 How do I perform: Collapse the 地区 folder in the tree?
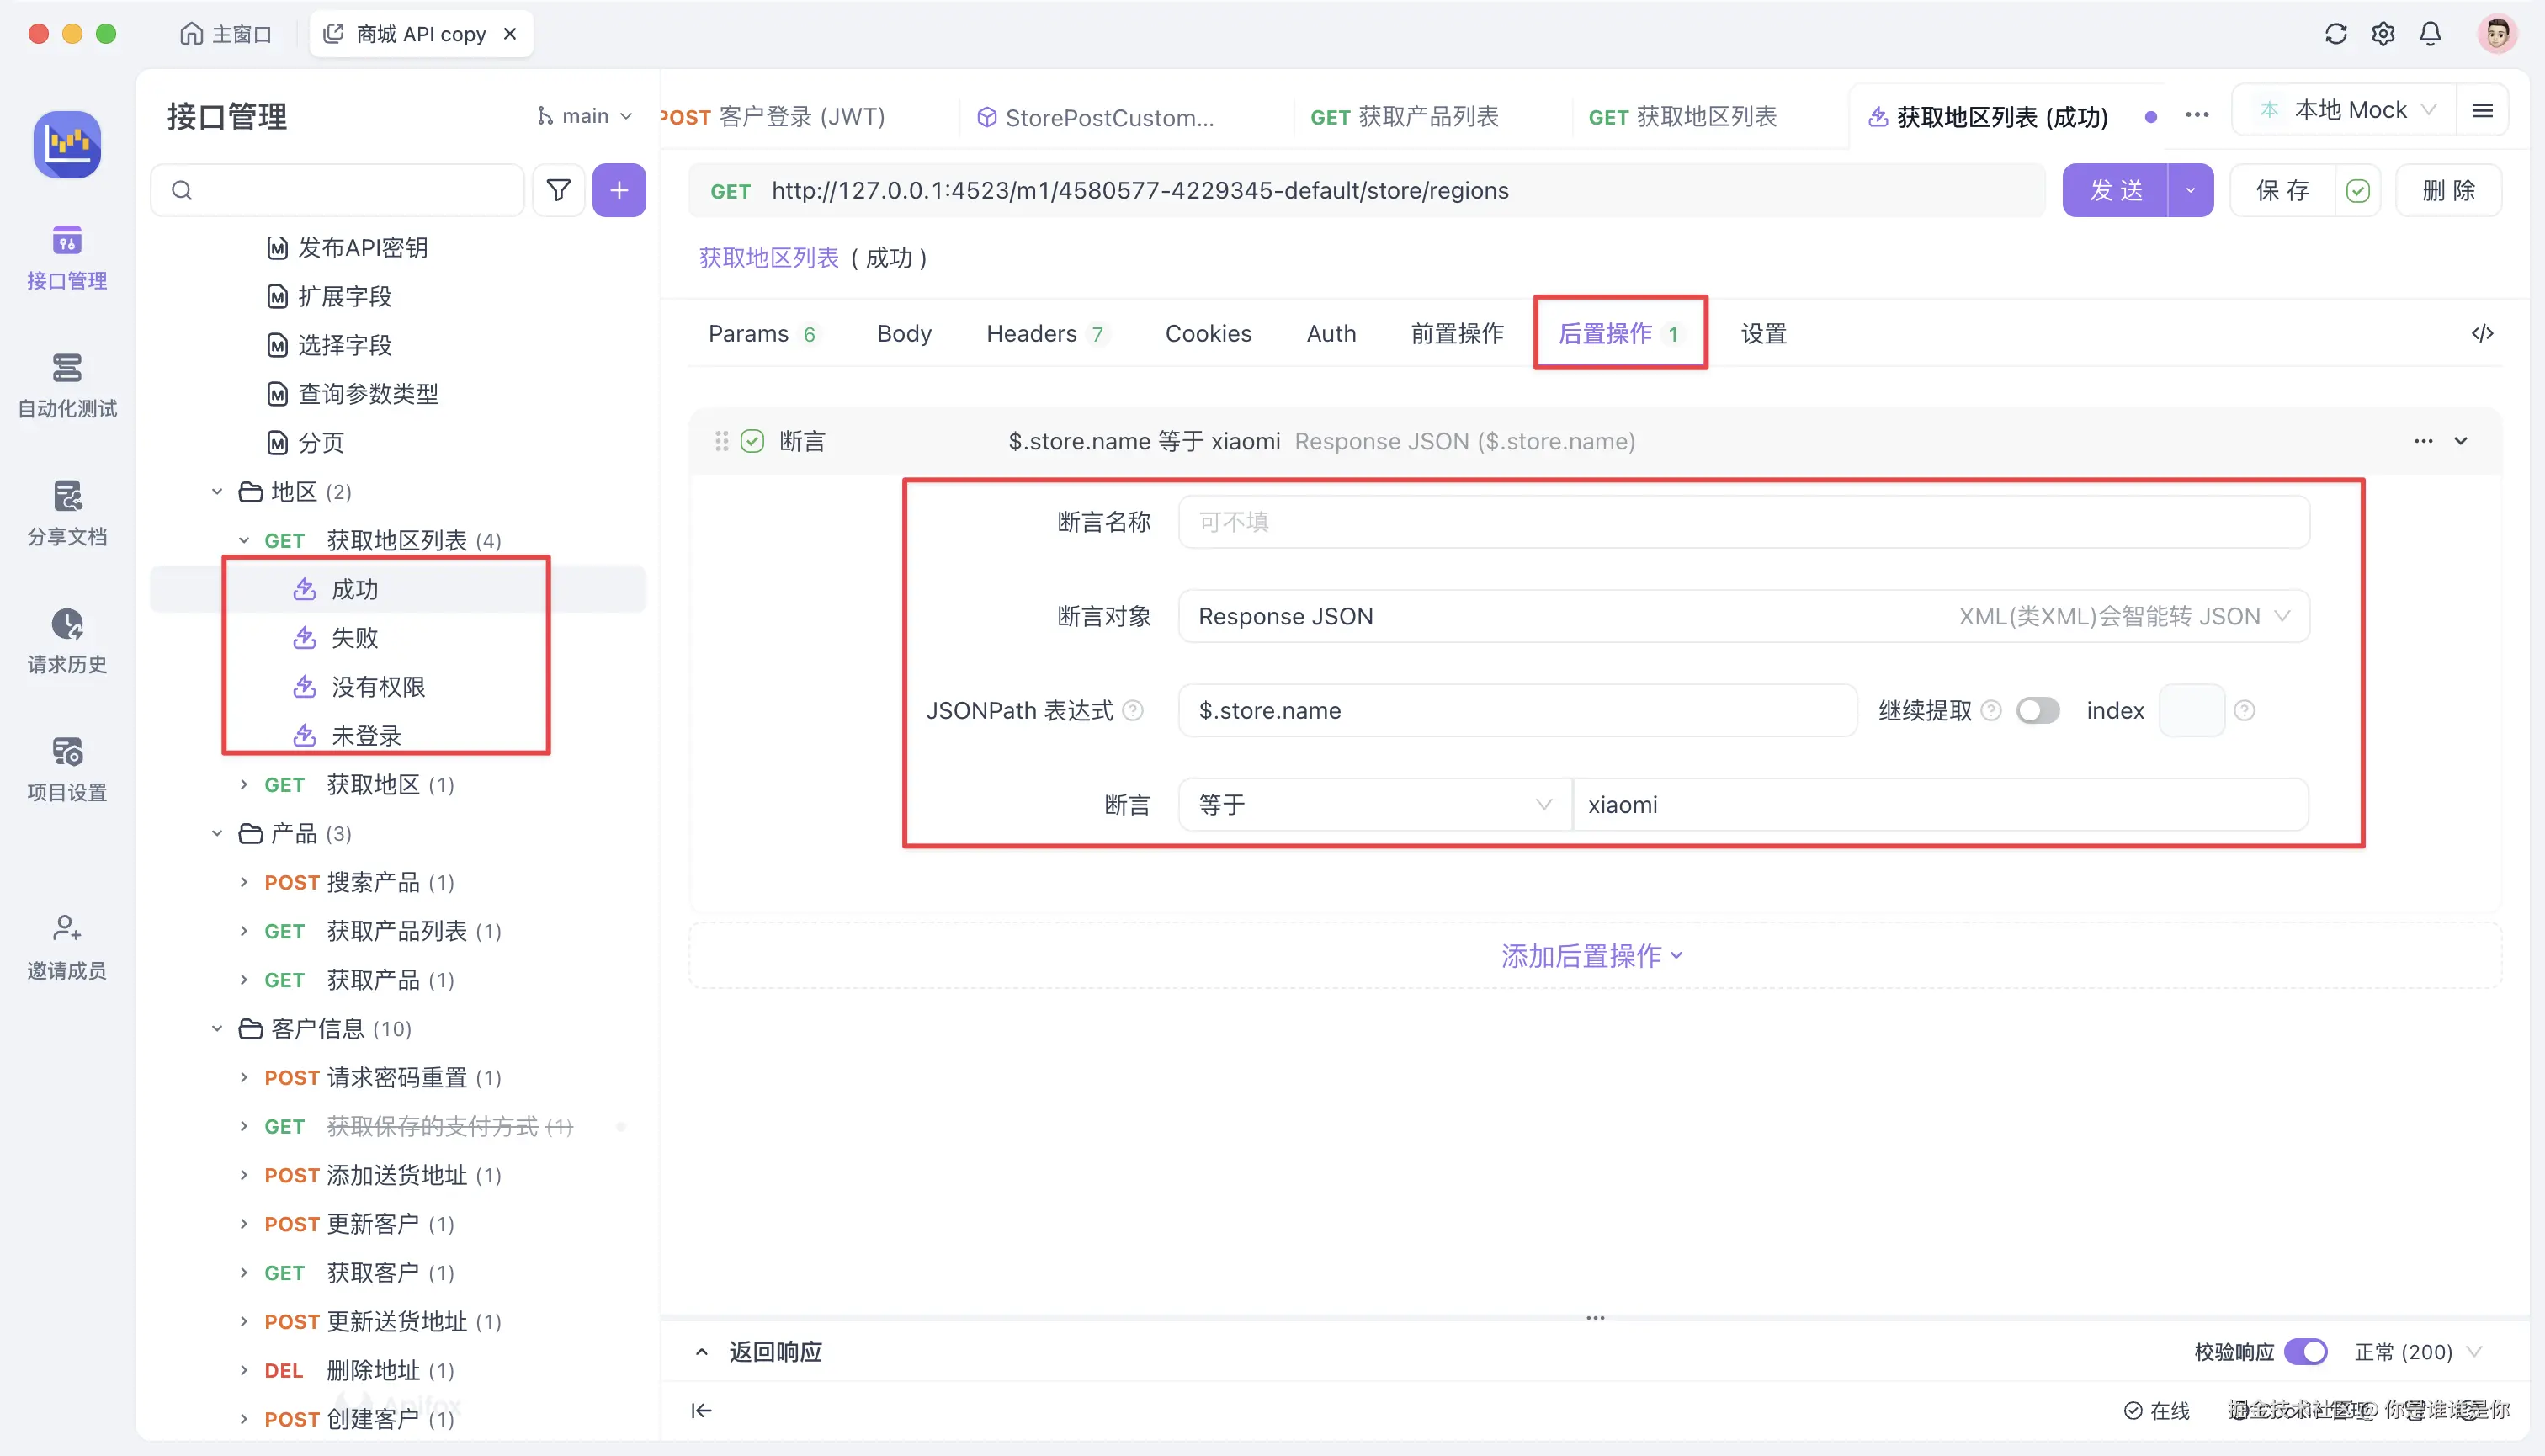point(216,491)
